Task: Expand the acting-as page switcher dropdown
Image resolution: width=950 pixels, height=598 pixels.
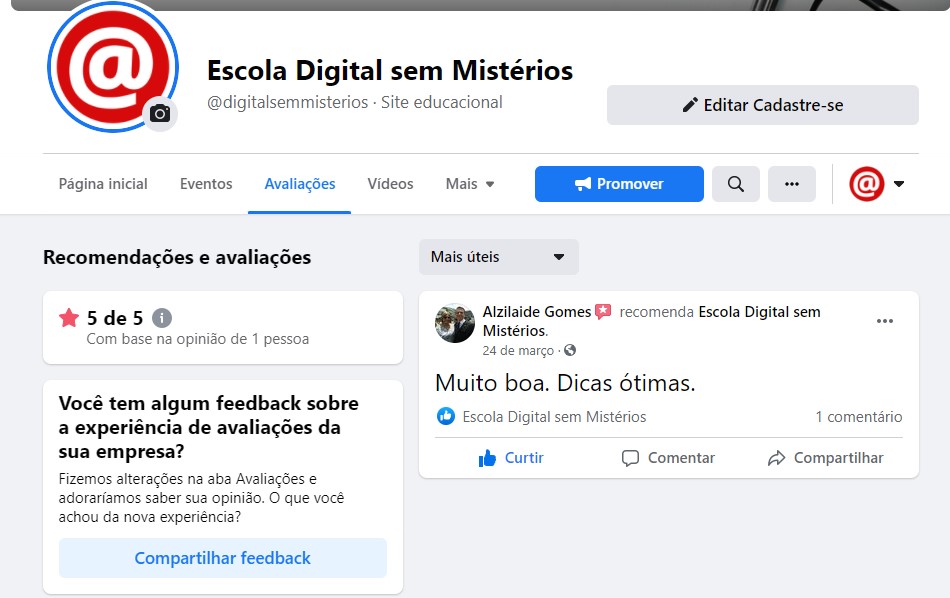Action: [877, 184]
